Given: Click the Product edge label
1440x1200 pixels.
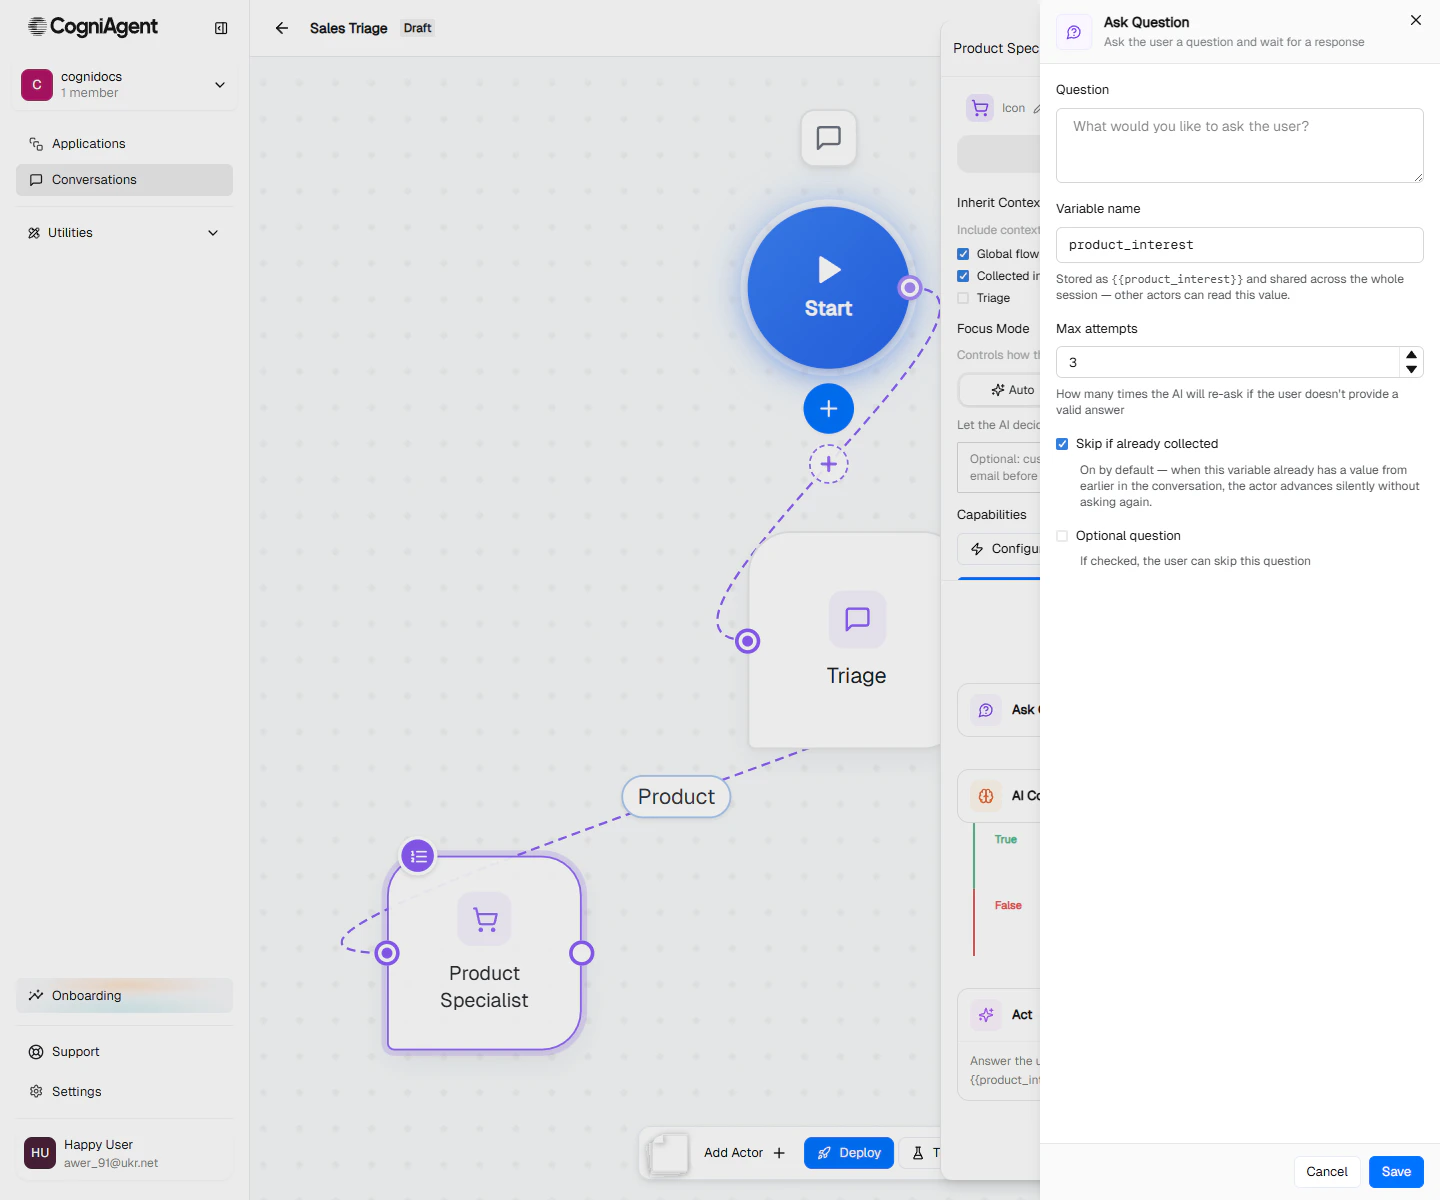Looking at the screenshot, I should coord(676,797).
